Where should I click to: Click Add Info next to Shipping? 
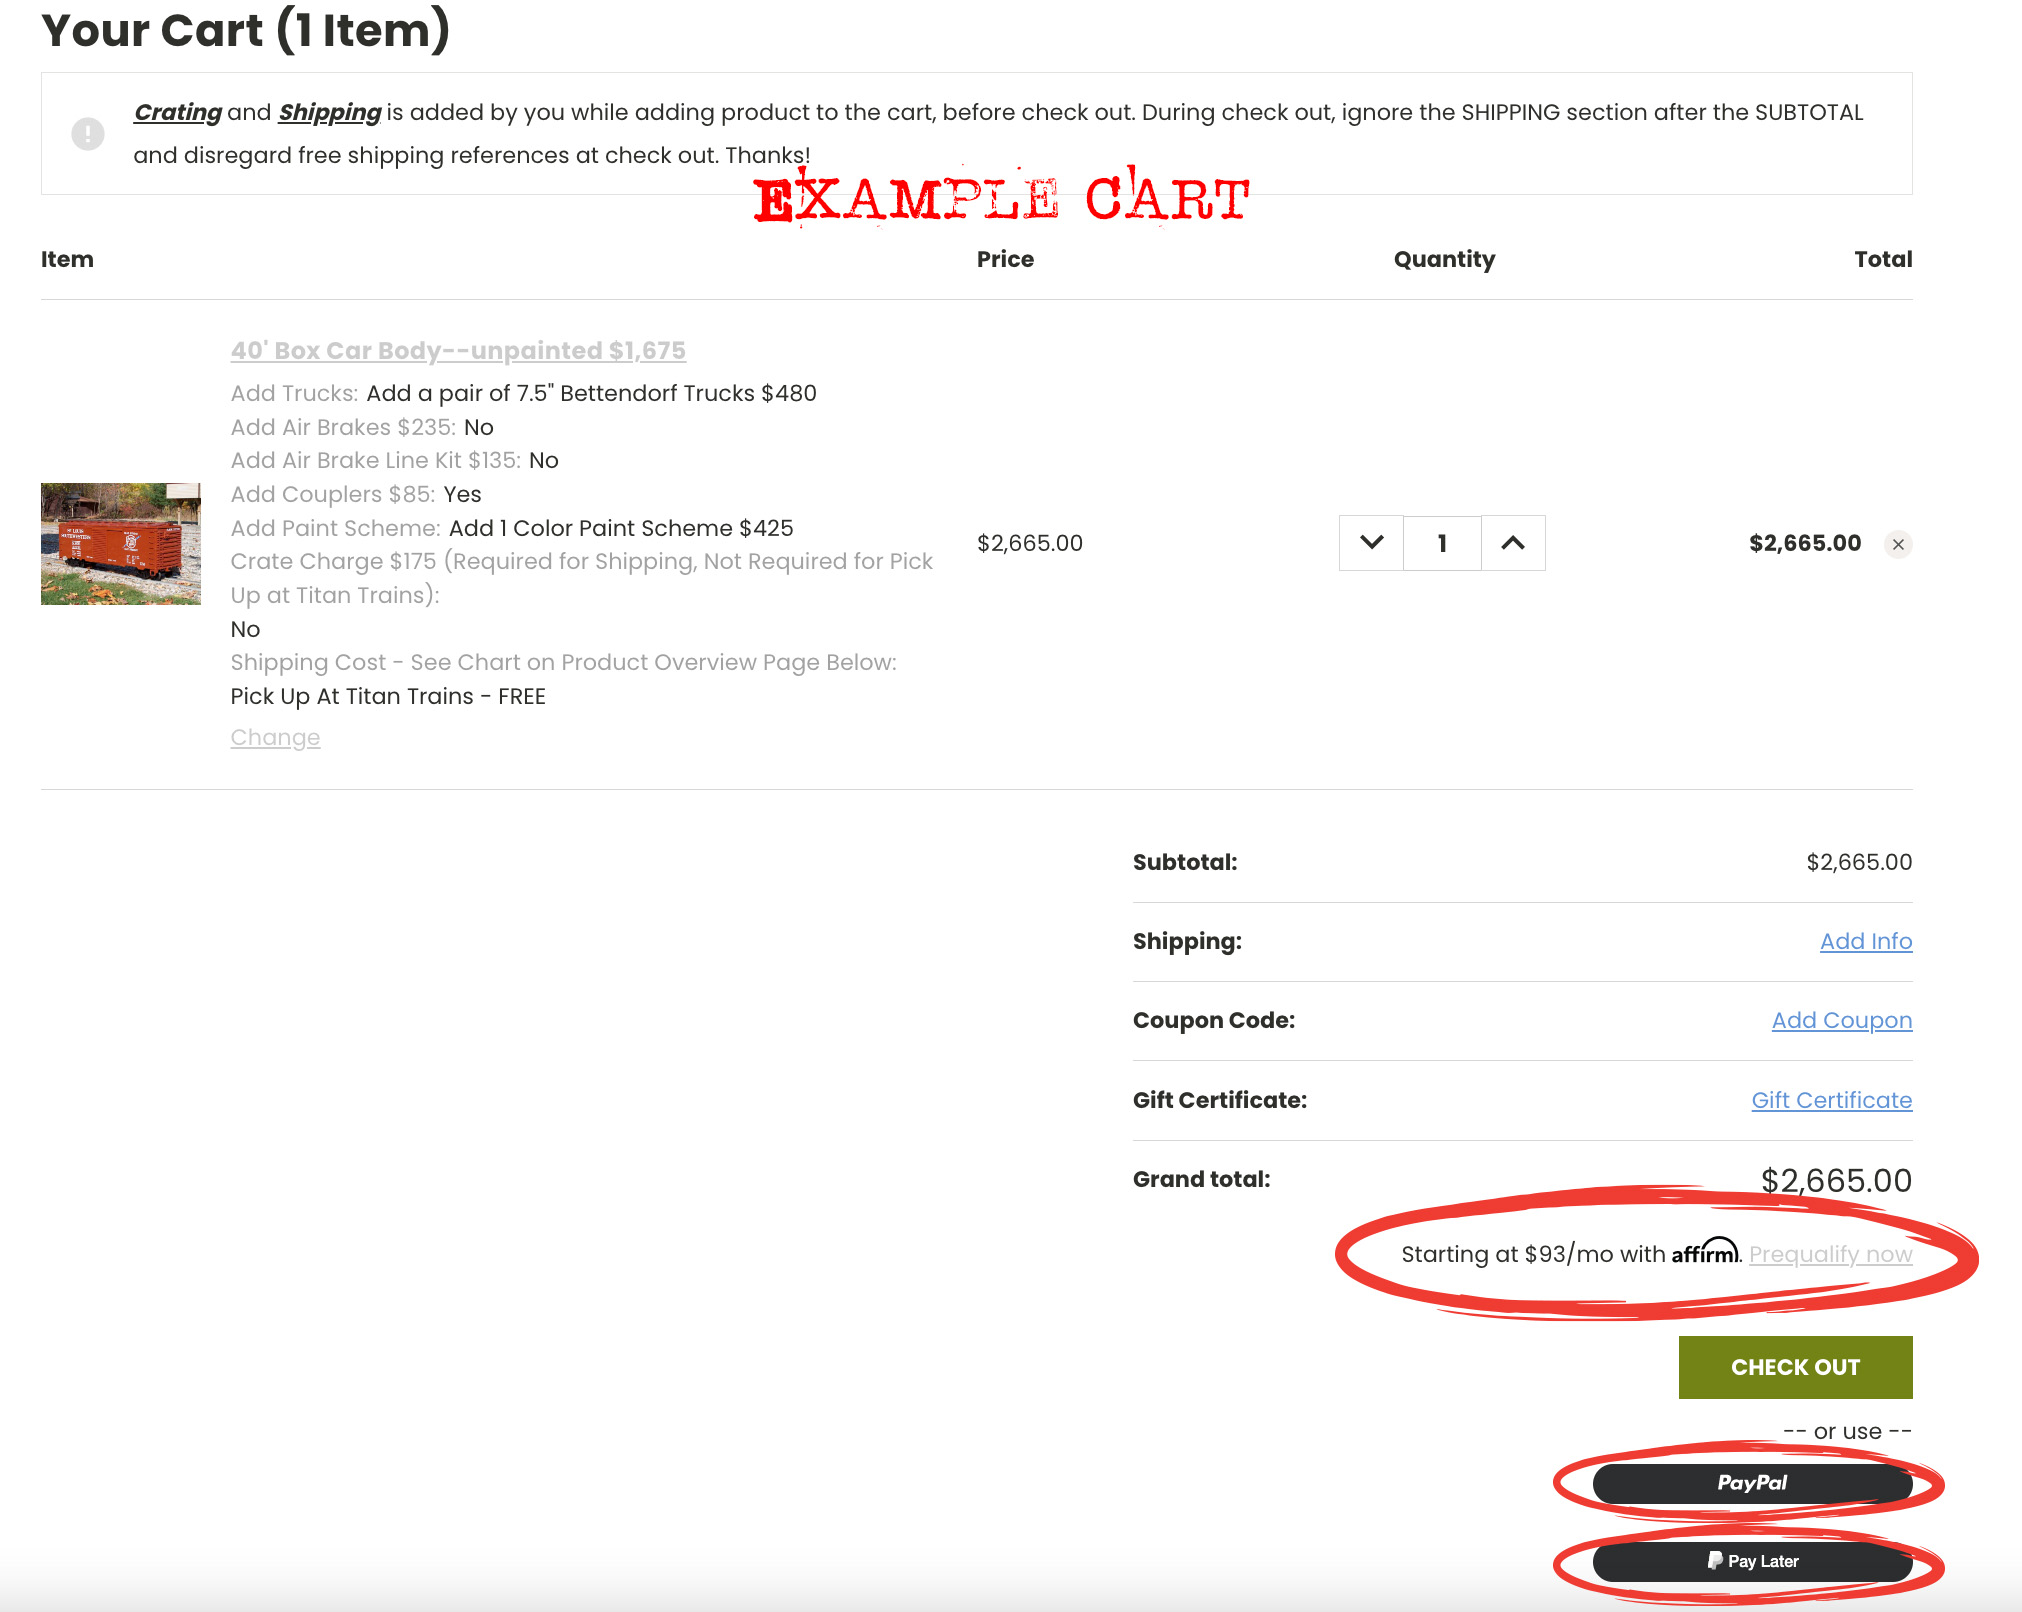click(1864, 941)
